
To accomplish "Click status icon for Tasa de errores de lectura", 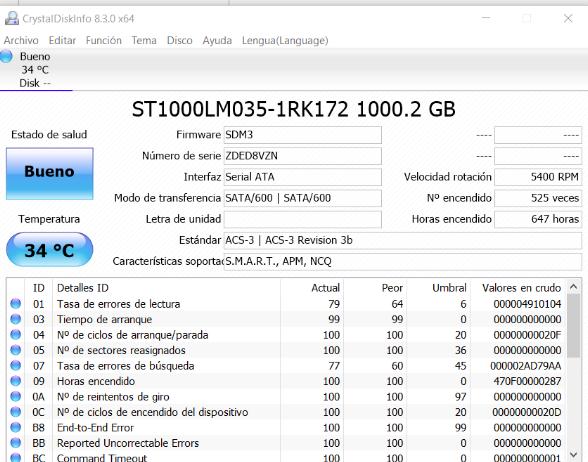I will coord(16,304).
